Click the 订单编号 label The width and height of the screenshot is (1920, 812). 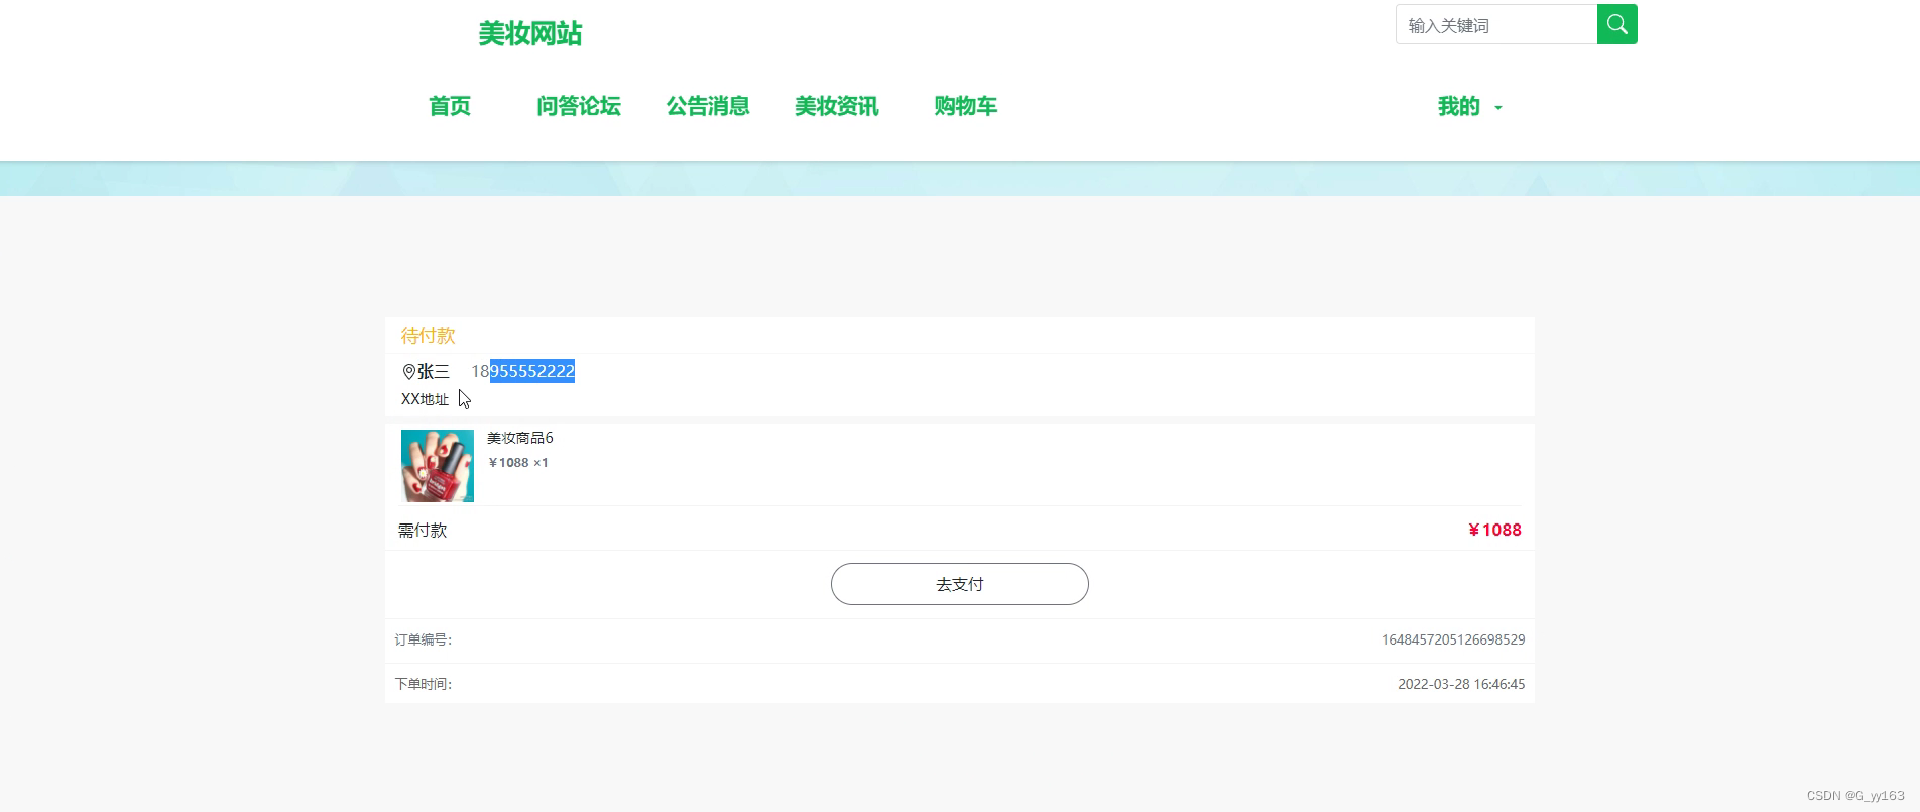423,640
